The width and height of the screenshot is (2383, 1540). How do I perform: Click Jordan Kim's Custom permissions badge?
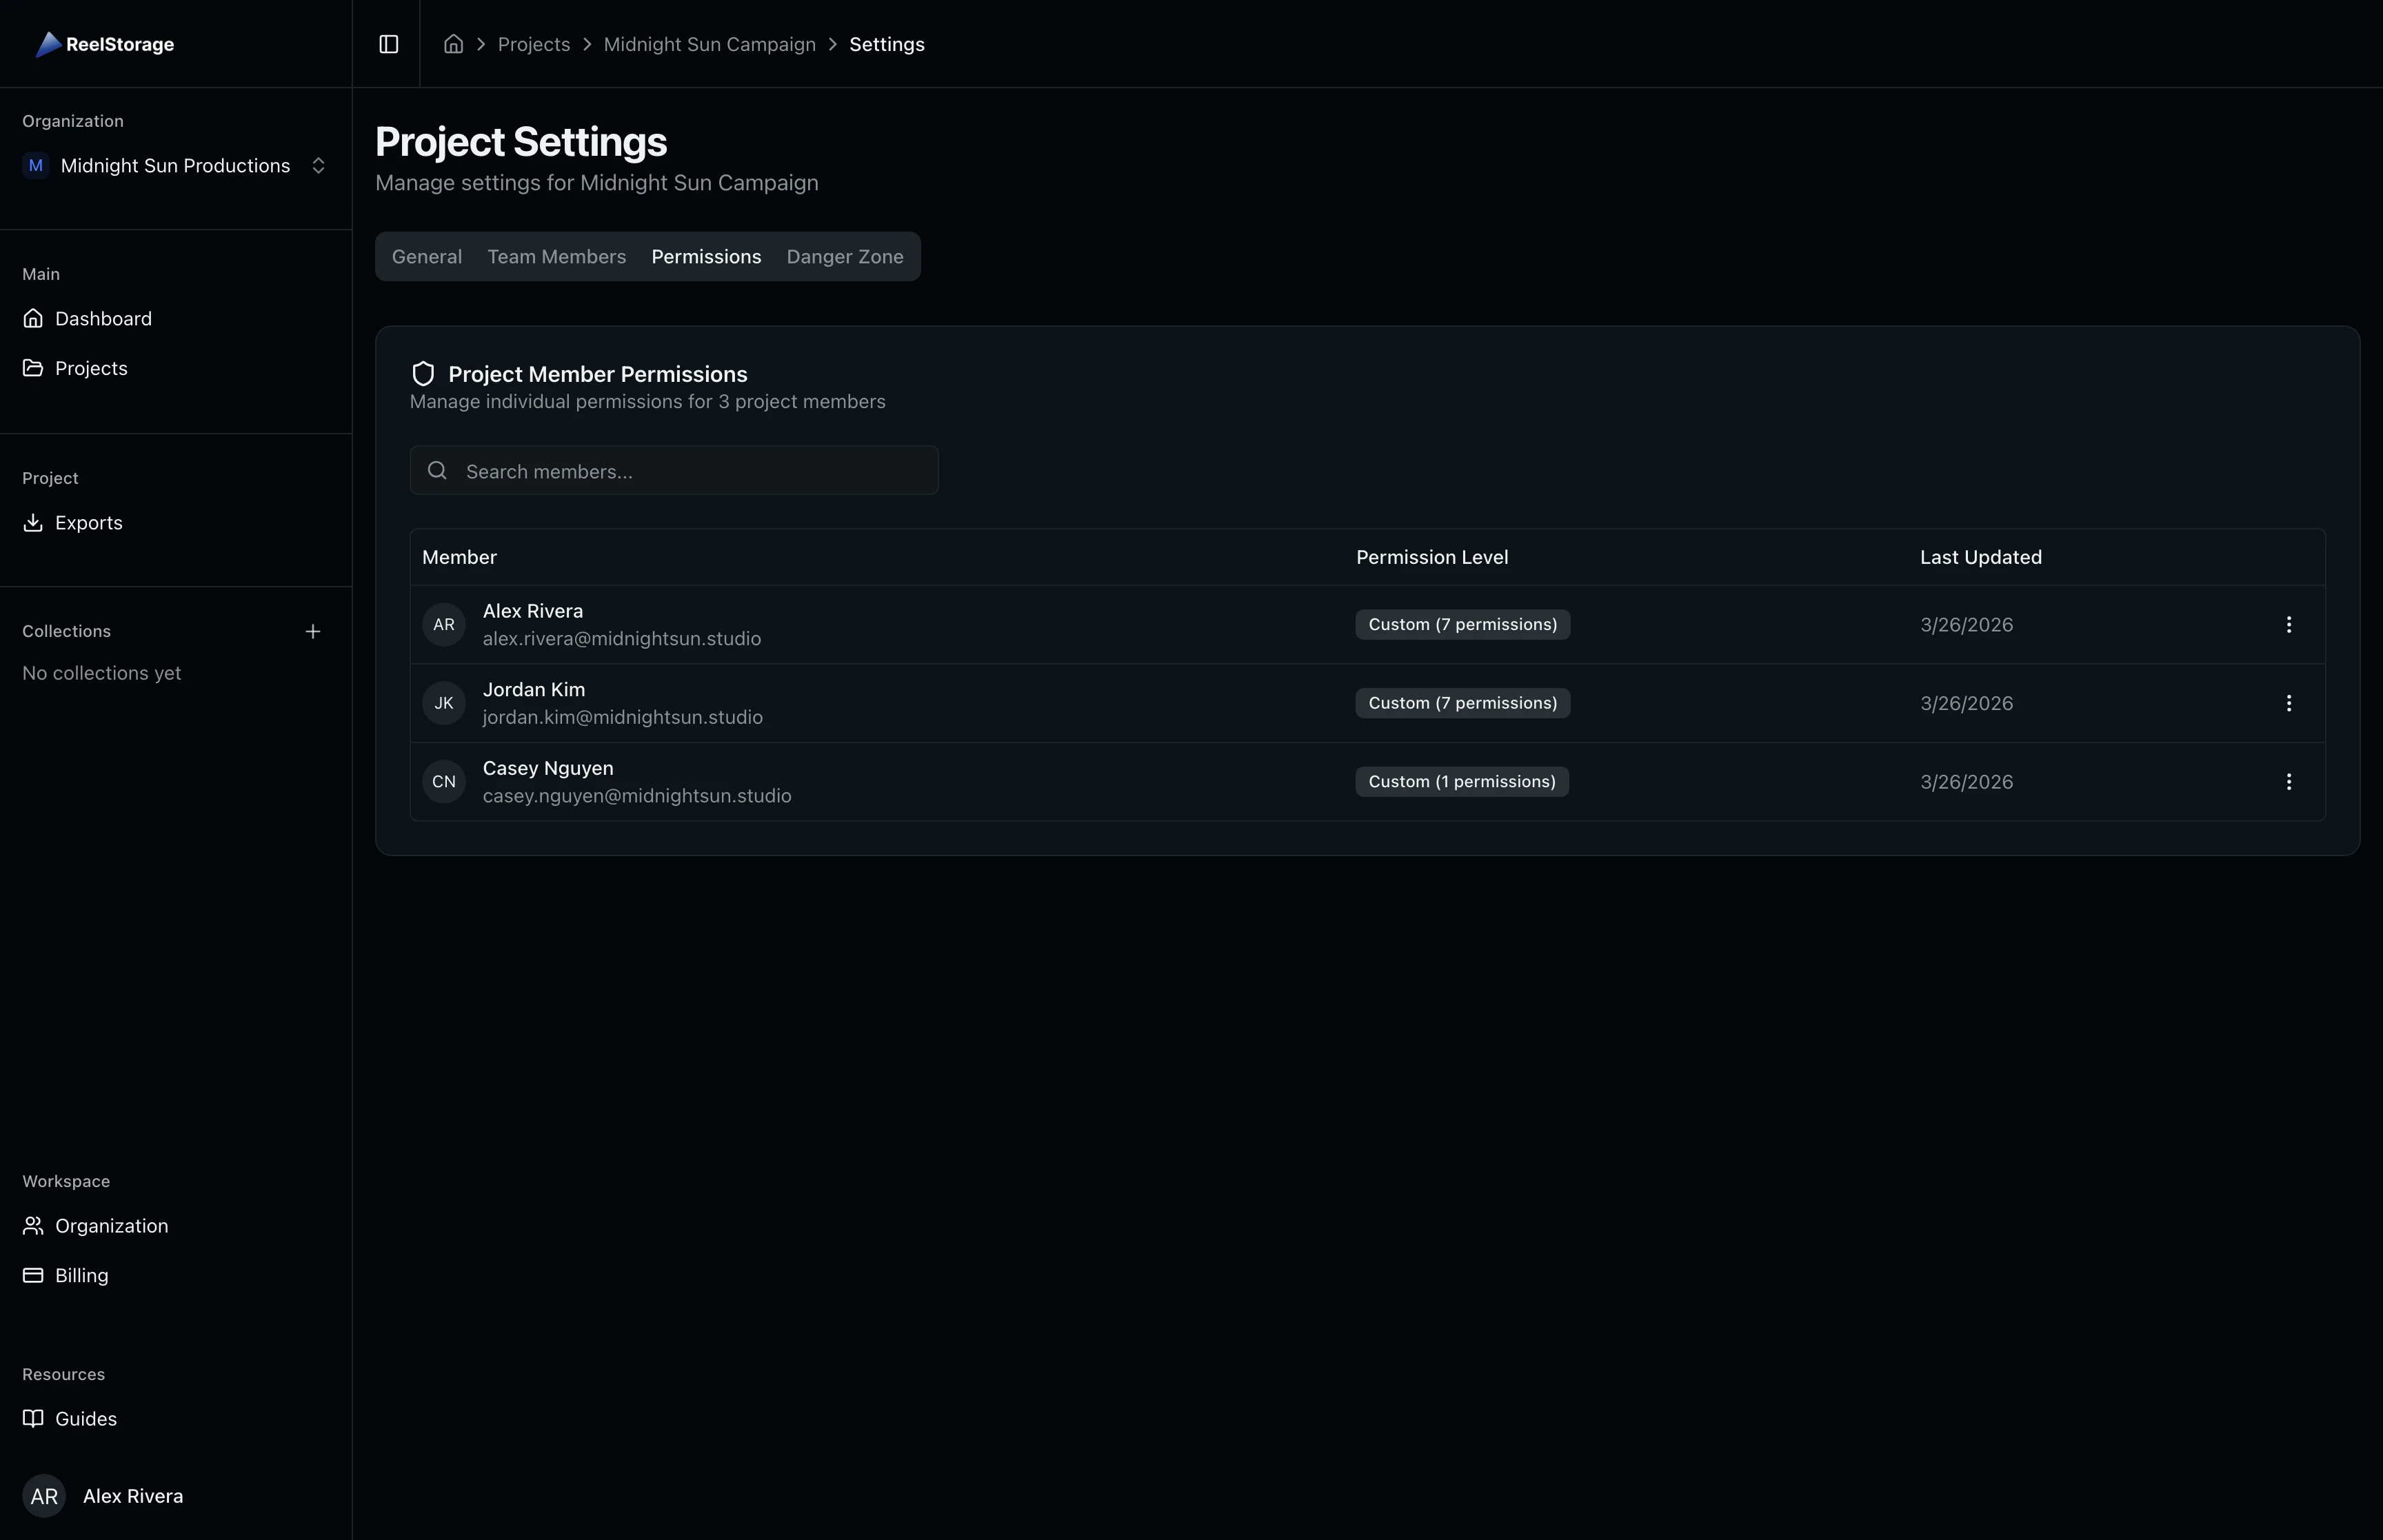coord(1462,702)
